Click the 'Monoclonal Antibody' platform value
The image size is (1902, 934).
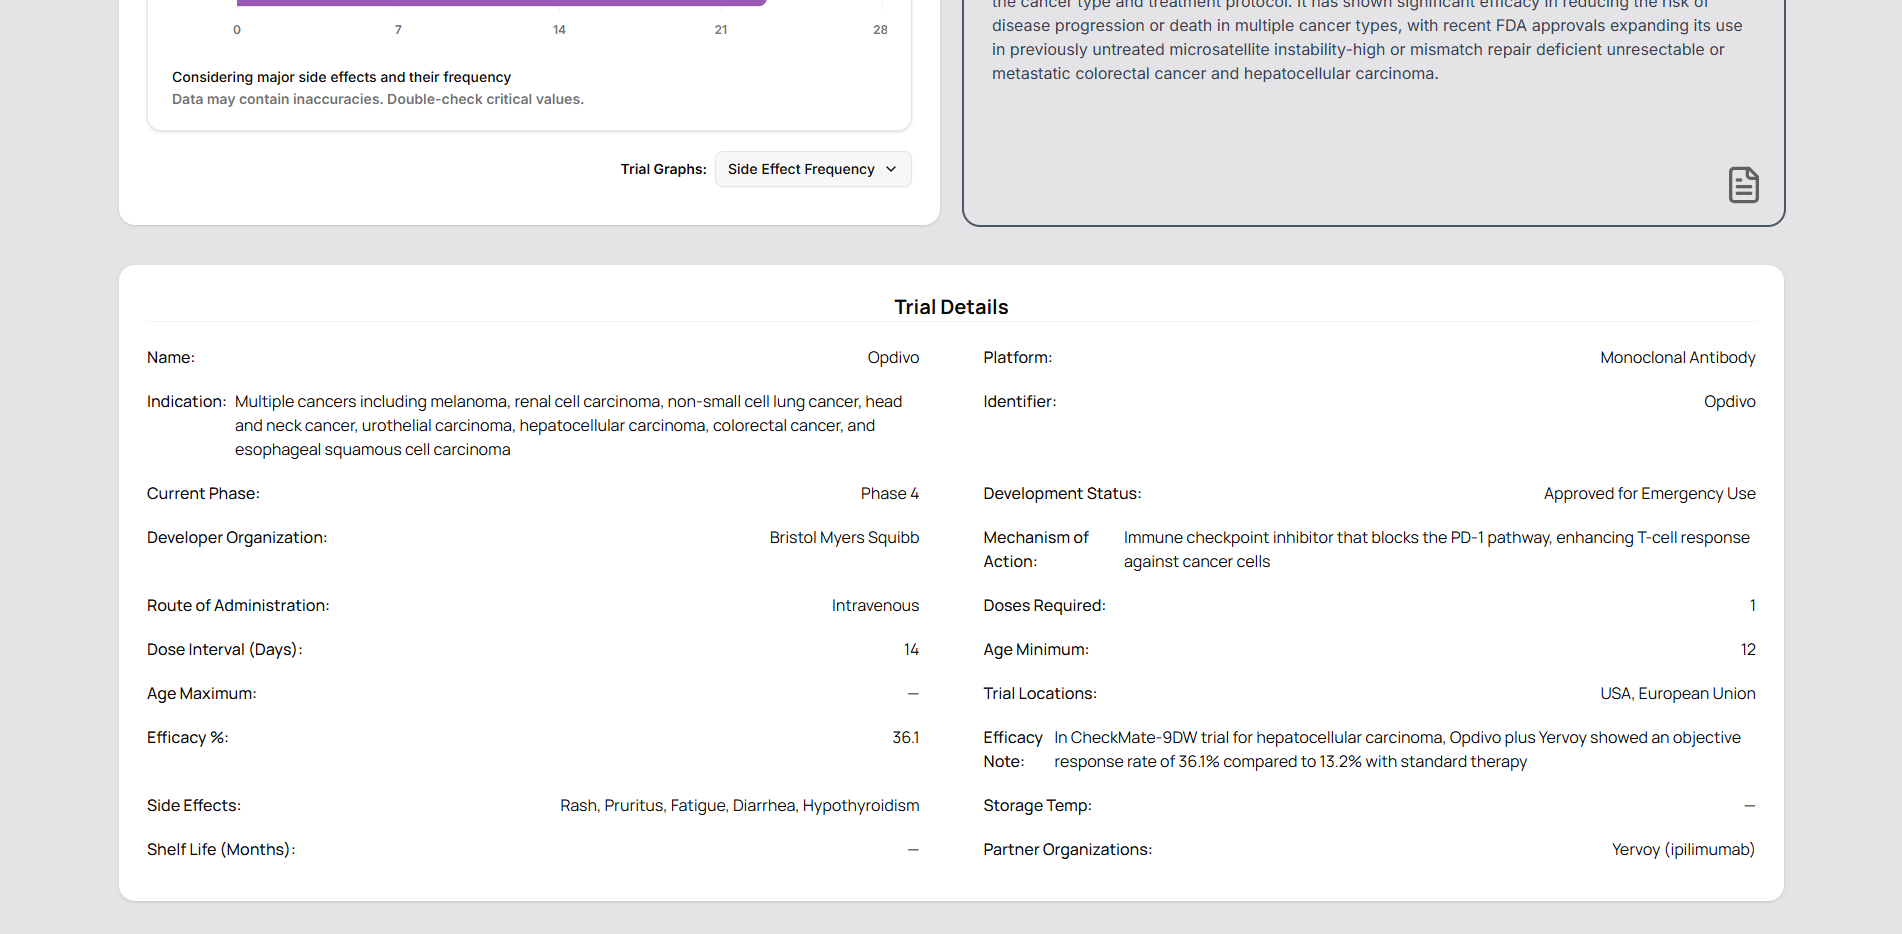tap(1677, 358)
